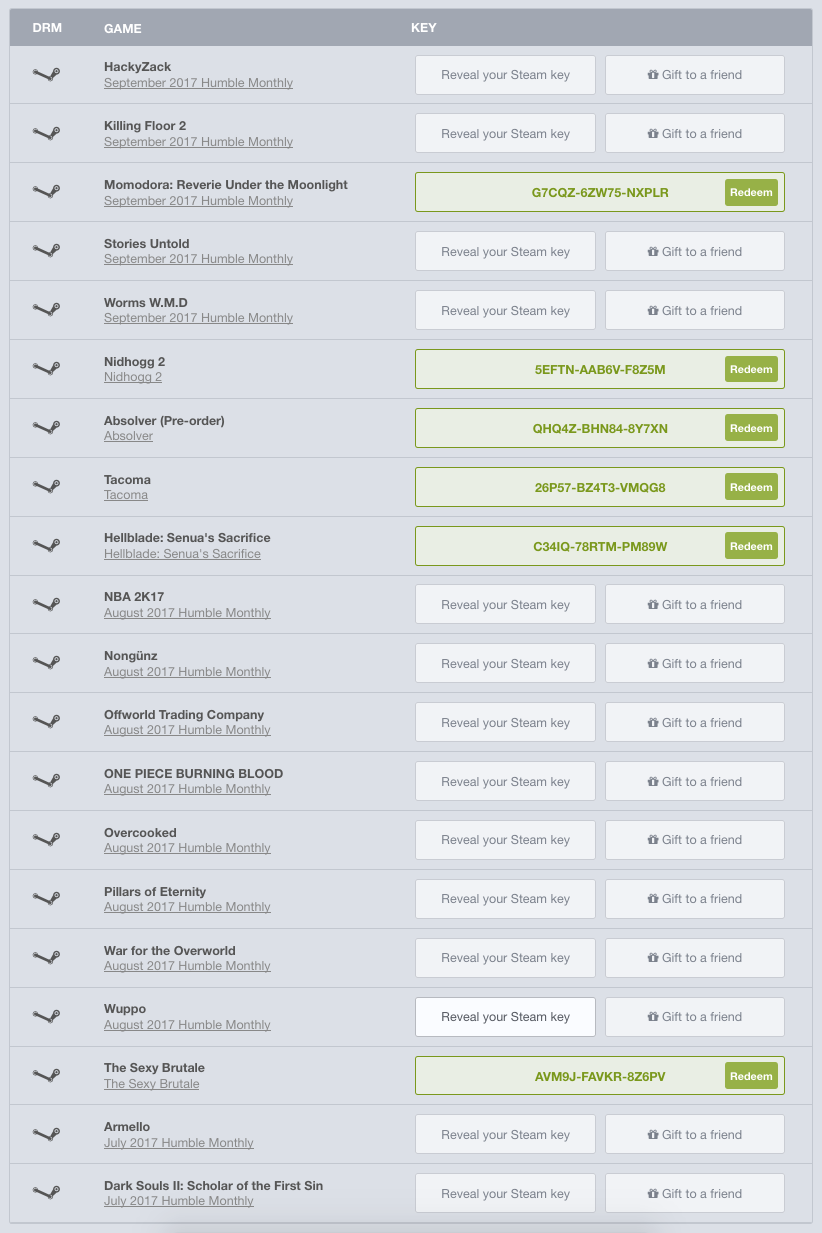This screenshot has height=1233, width=822.
Task: Click the Steam icon in the Overcooked row
Action: point(46,840)
